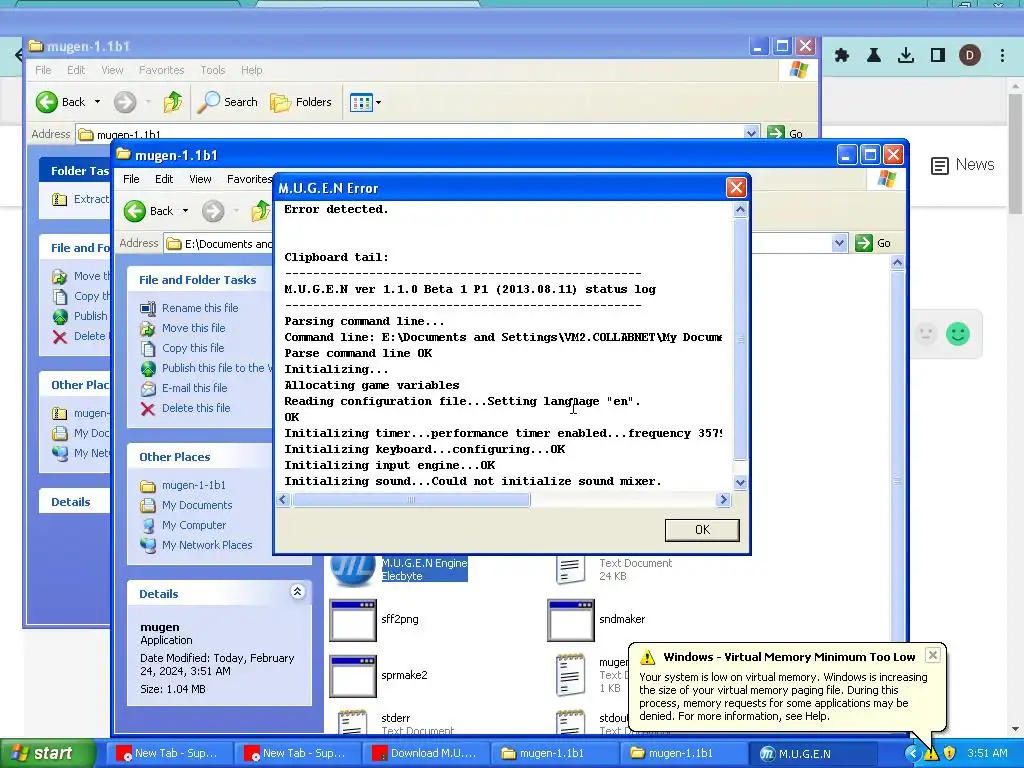Expand hidden tray icons arrow

(912, 753)
